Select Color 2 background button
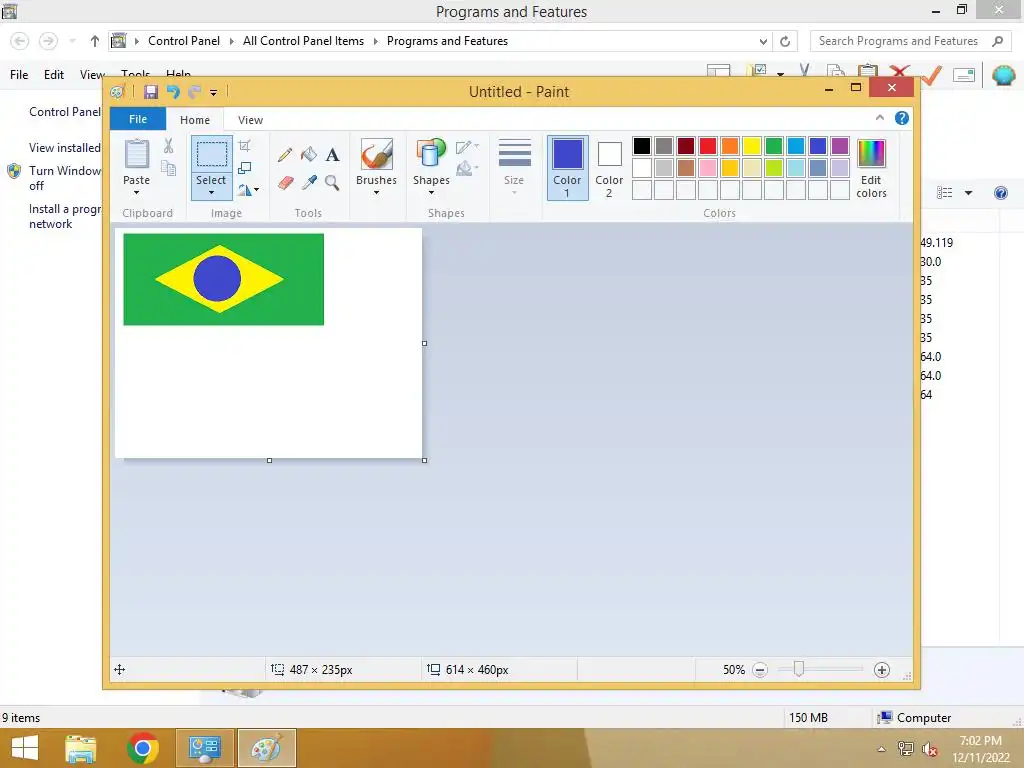The height and width of the screenshot is (768, 1024). point(609,168)
